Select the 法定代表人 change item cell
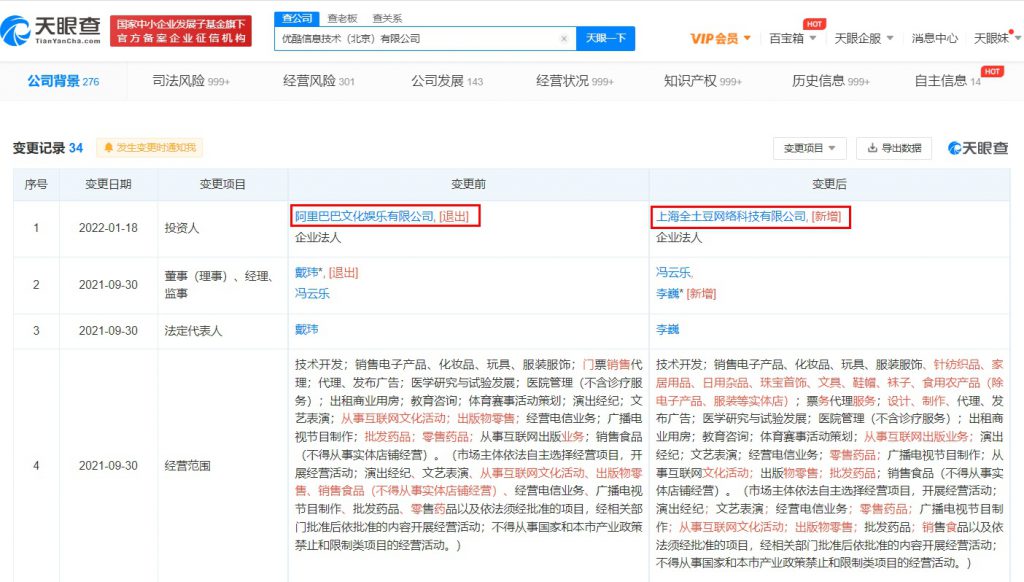 coord(223,331)
